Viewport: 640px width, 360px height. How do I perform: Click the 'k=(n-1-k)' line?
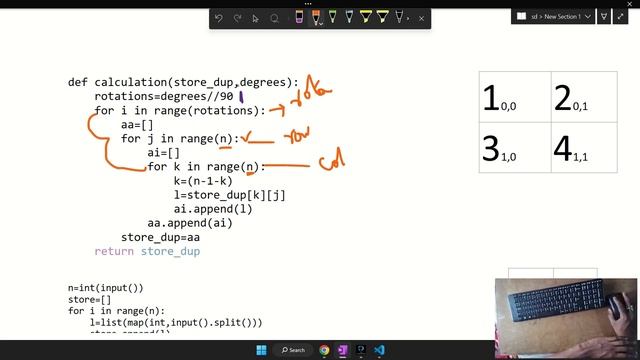click(203, 181)
